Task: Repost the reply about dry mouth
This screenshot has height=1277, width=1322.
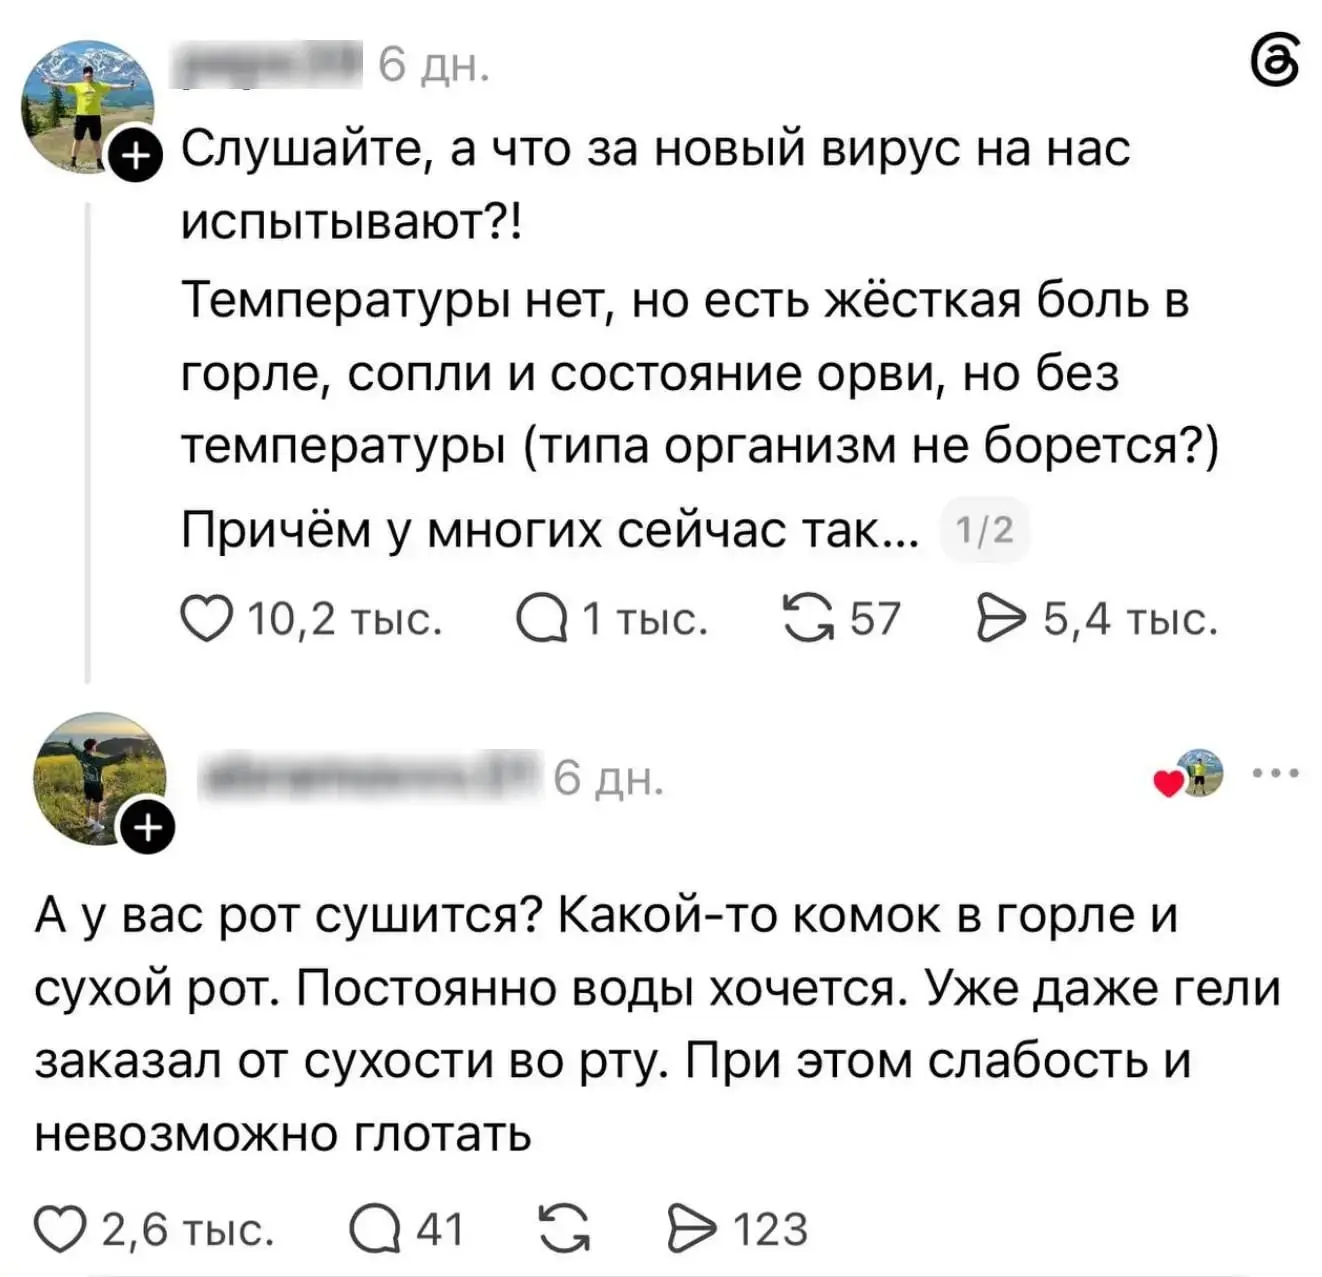Action: pyautogui.click(x=563, y=1228)
